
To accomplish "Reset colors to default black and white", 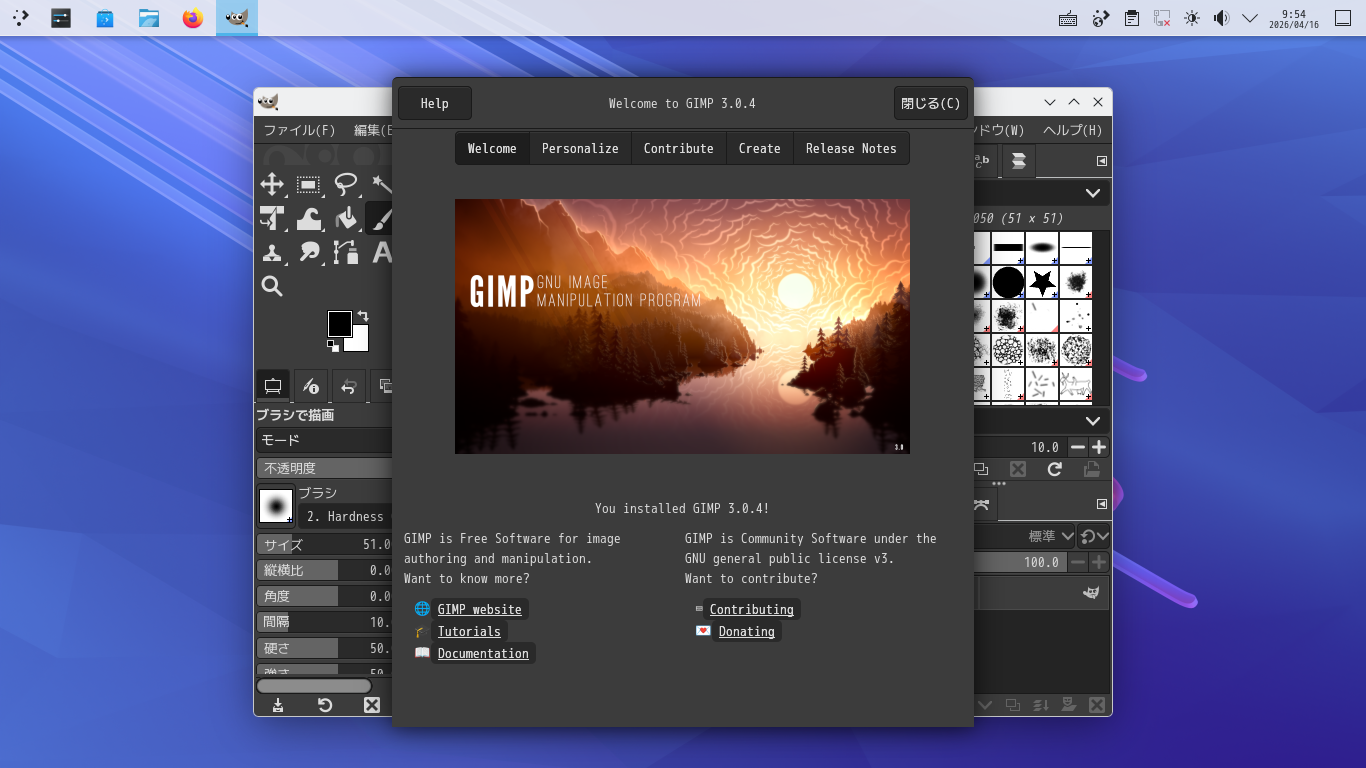I will [332, 345].
